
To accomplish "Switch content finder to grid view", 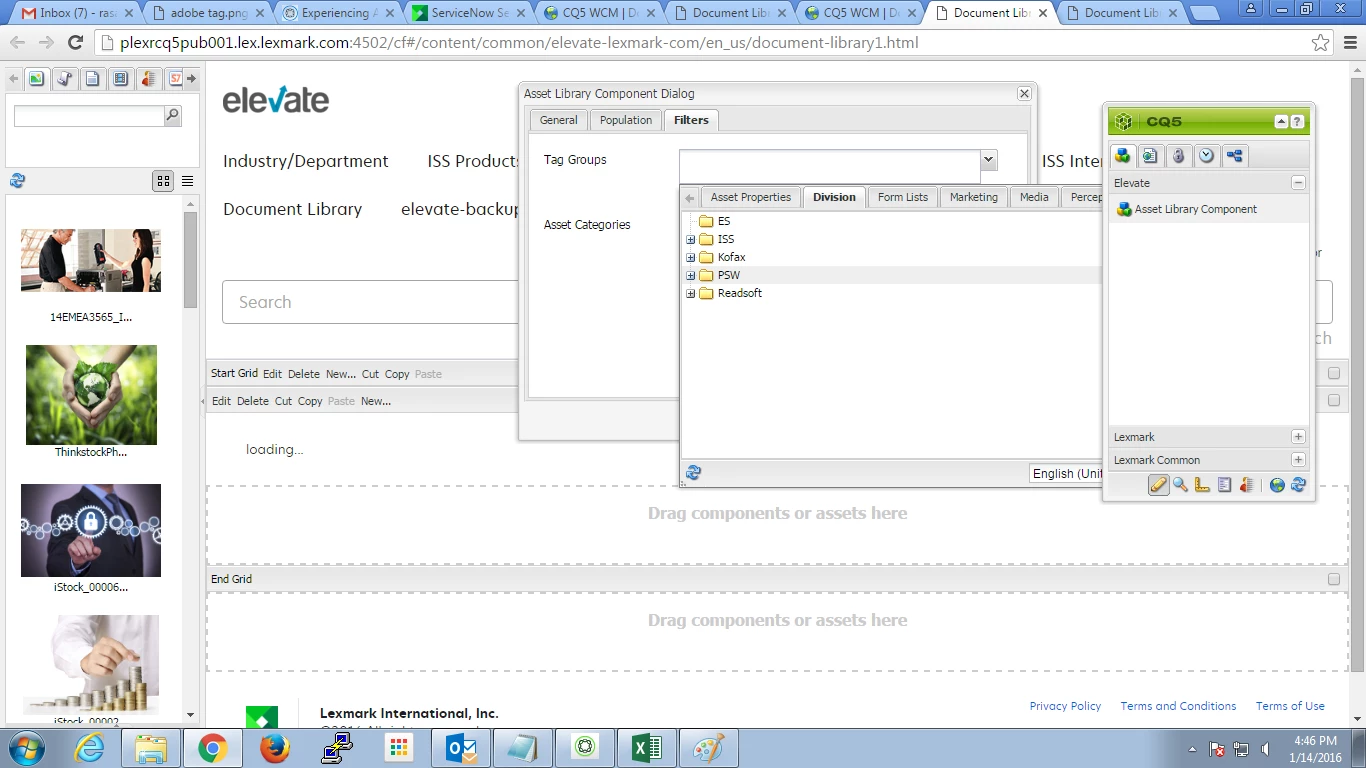I will pyautogui.click(x=163, y=181).
